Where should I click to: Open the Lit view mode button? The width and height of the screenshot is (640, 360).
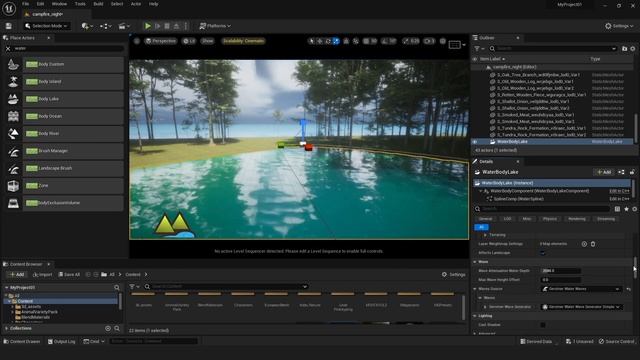[189, 41]
